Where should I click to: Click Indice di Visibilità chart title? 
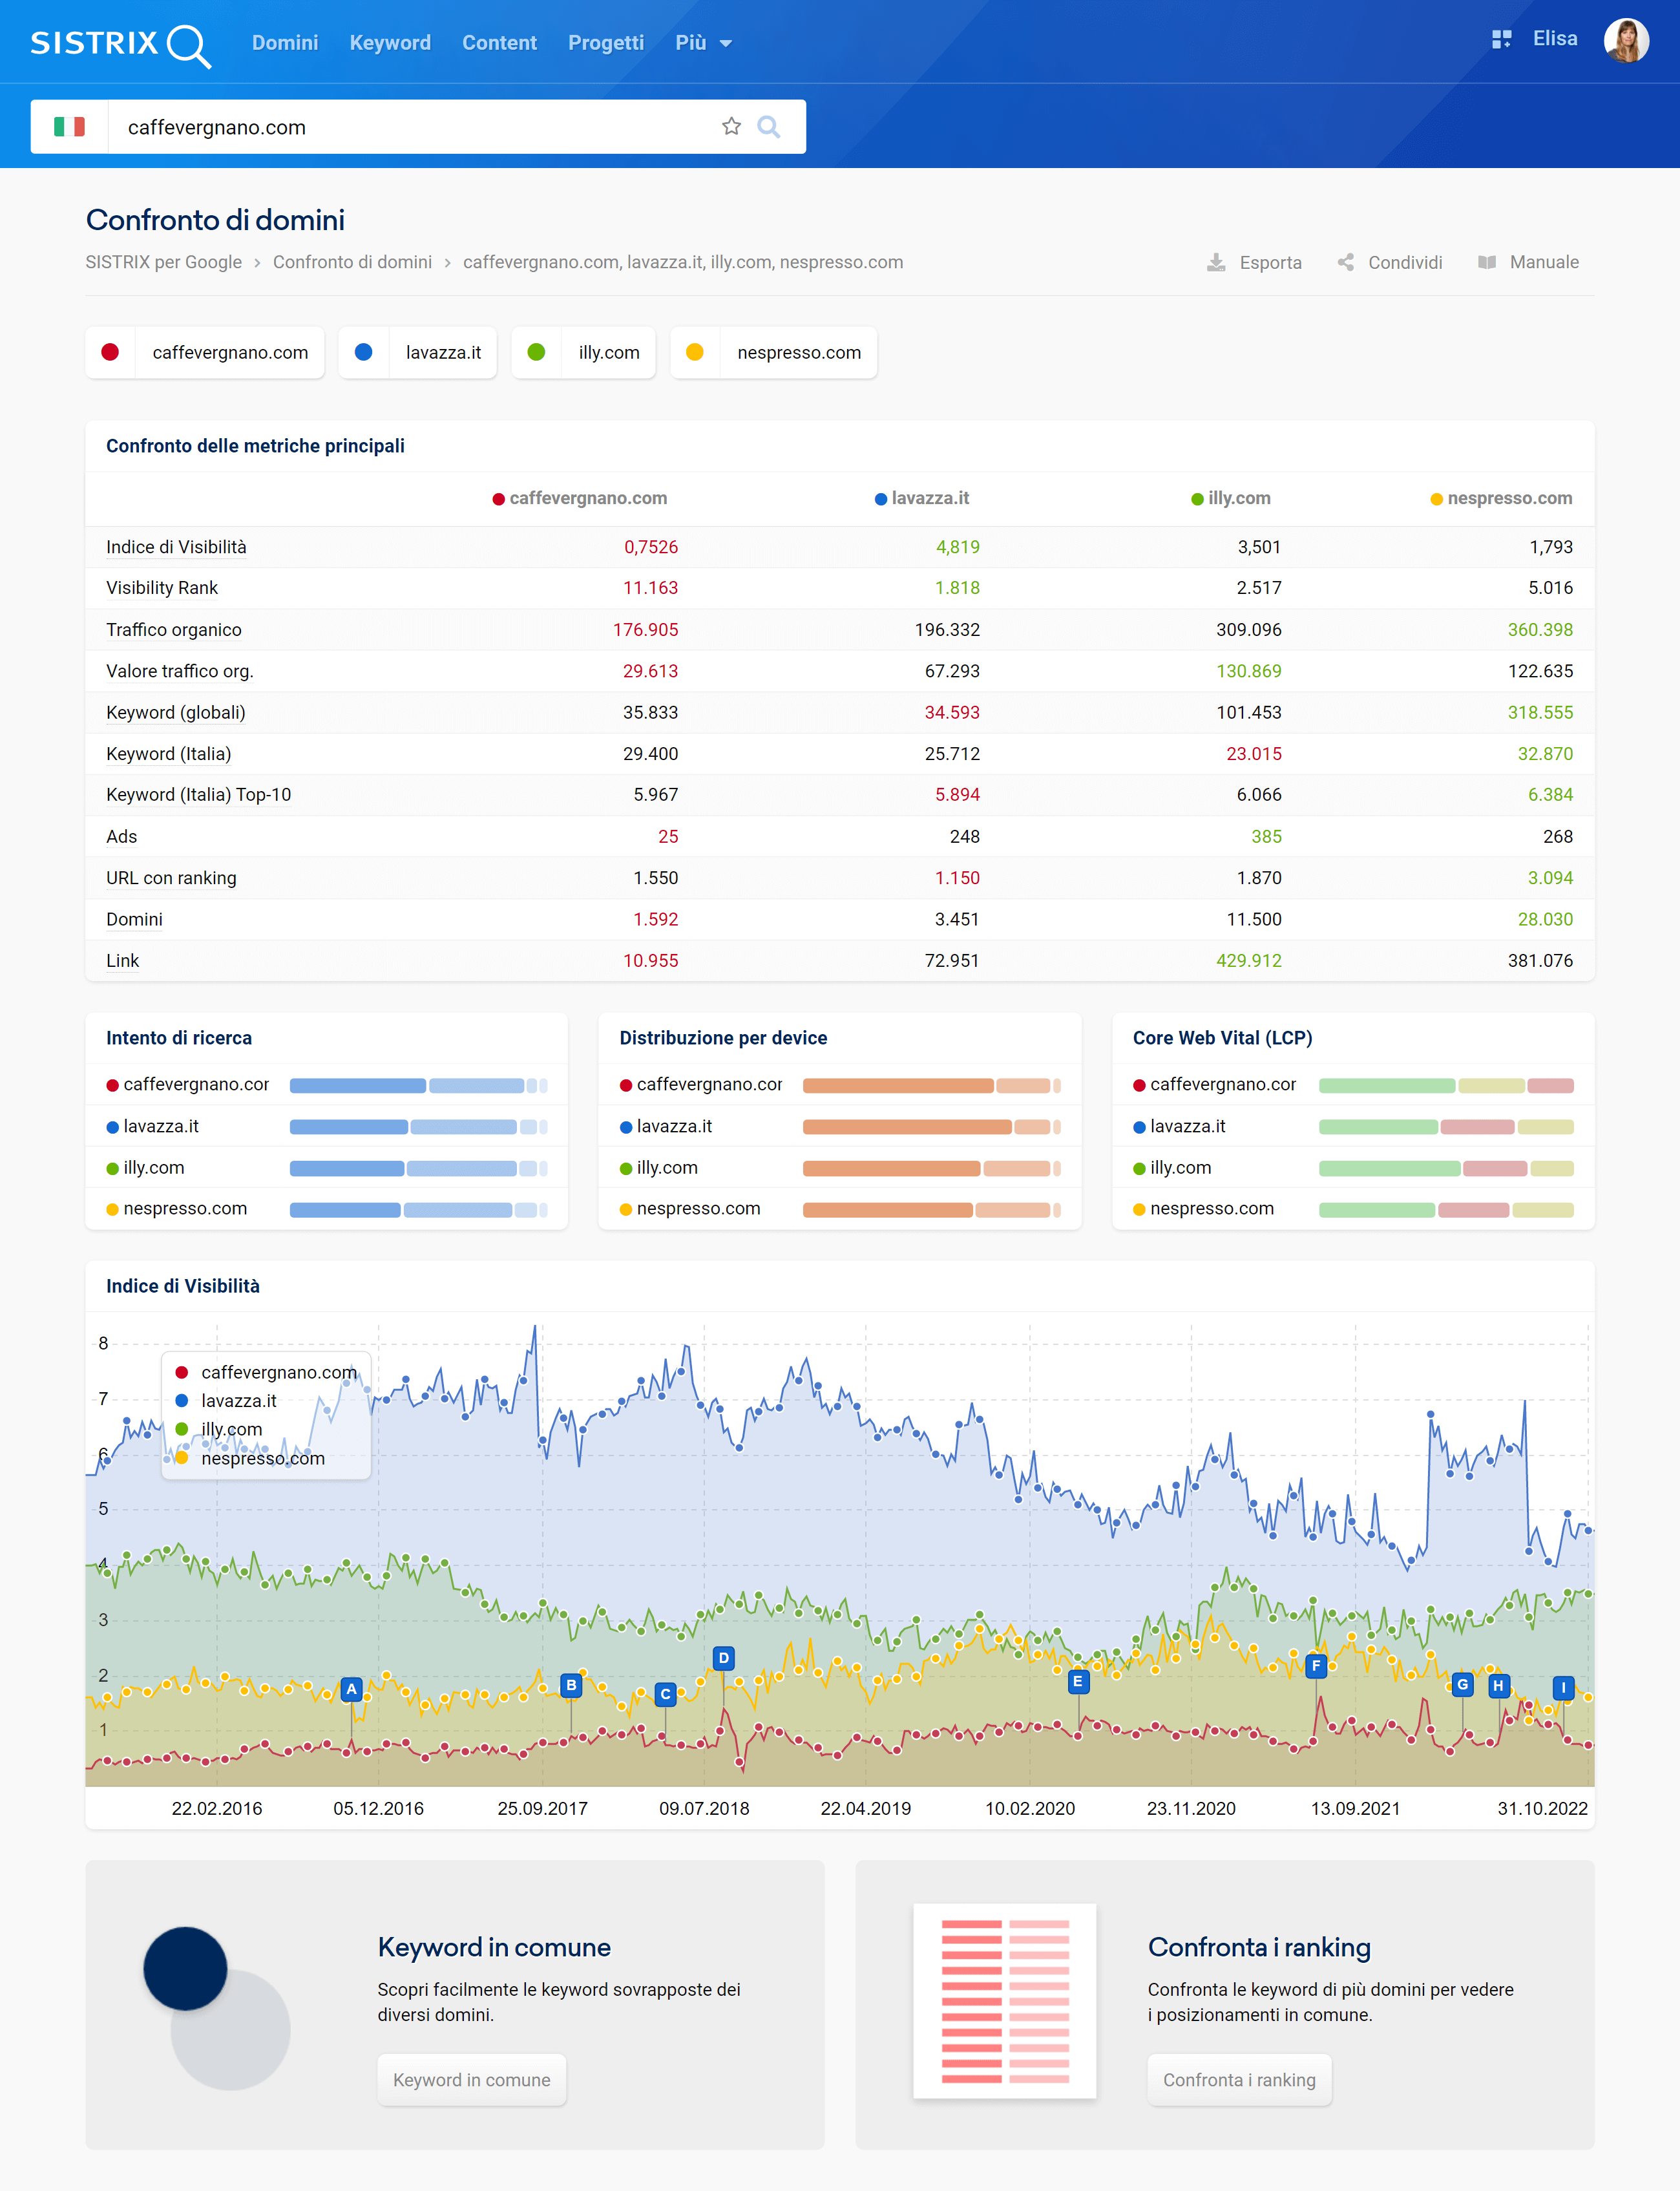click(x=183, y=1286)
